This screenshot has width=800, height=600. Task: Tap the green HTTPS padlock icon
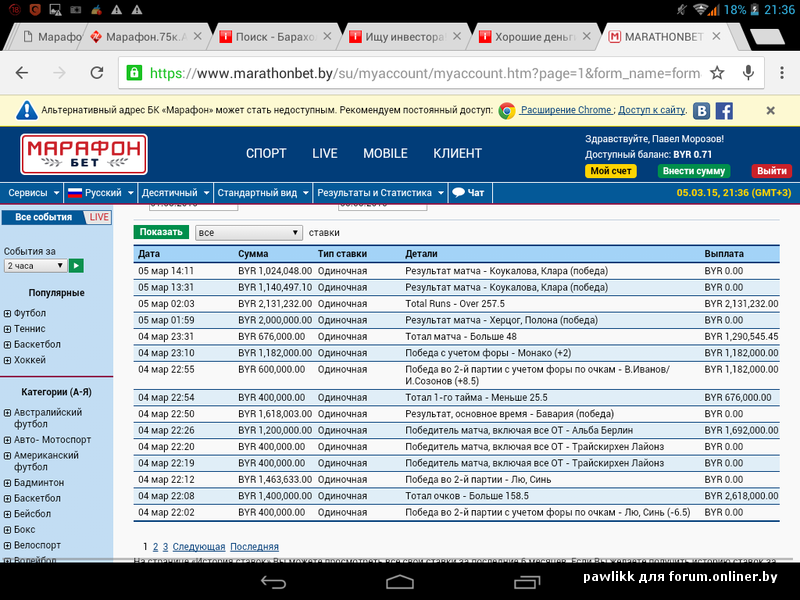(x=134, y=72)
